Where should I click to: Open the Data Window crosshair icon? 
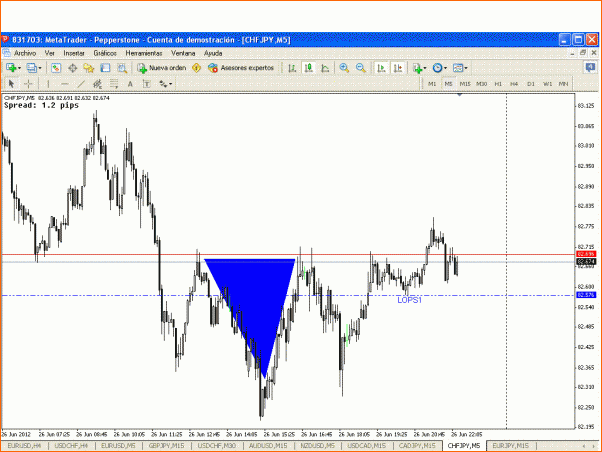pyautogui.click(x=72, y=68)
